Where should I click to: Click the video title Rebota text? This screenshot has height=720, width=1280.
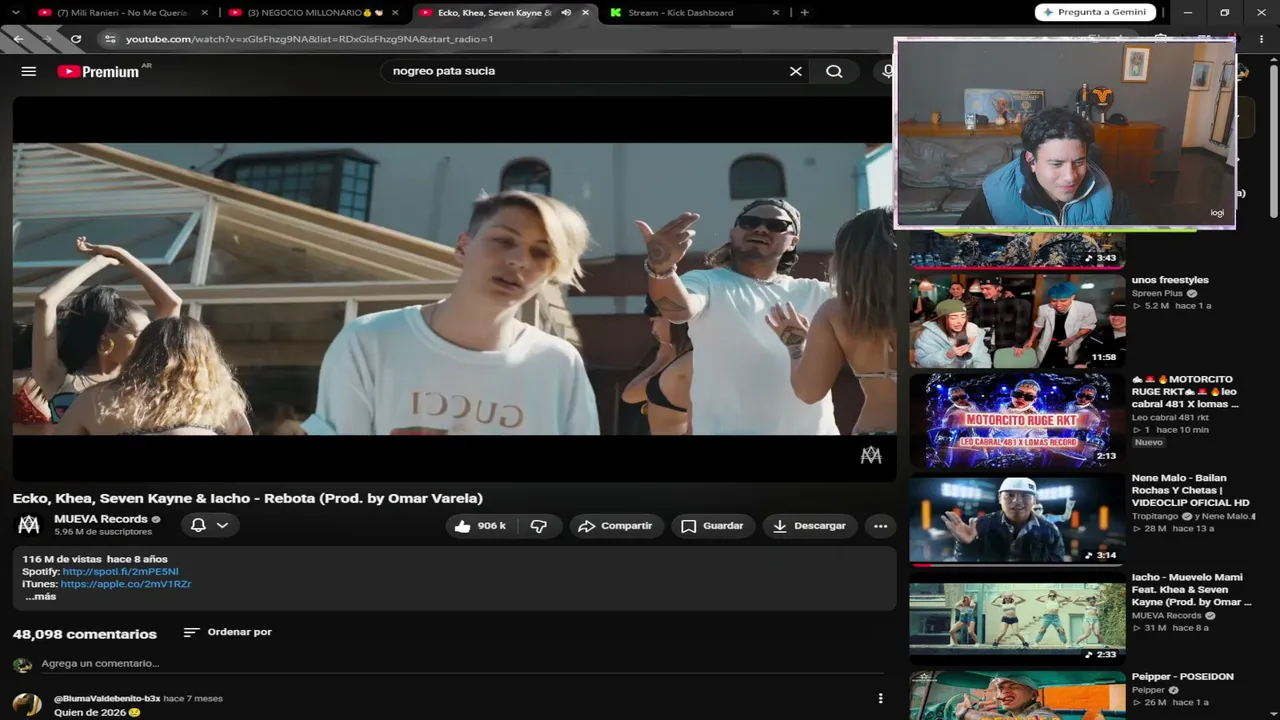click(x=248, y=498)
